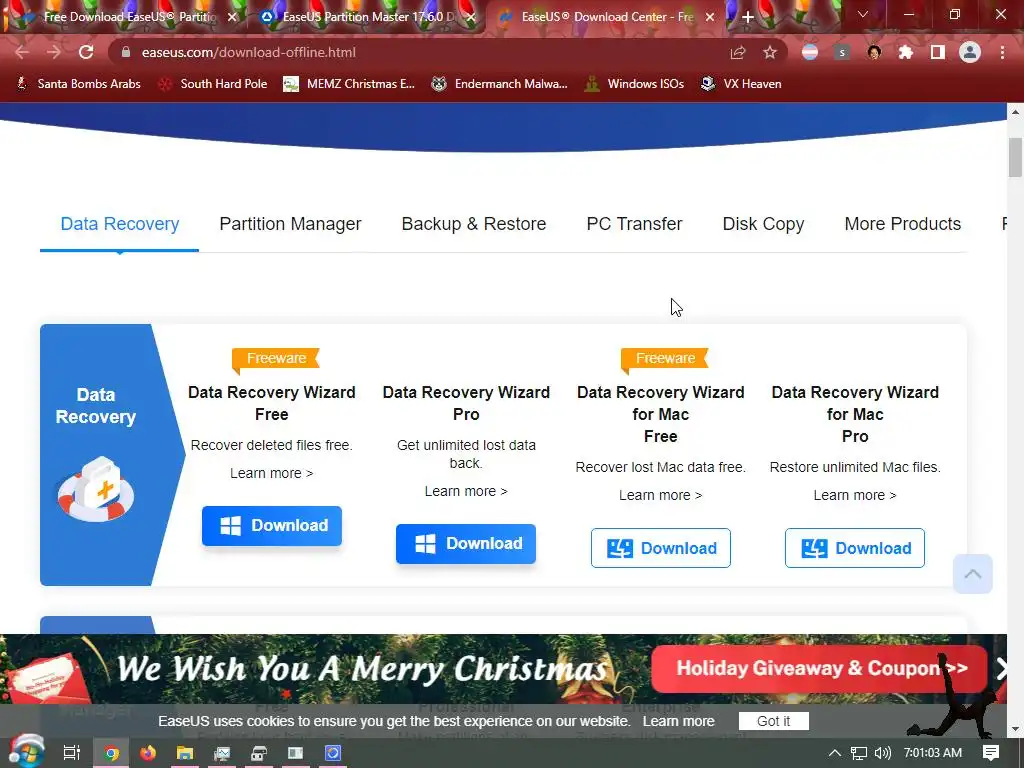Open VX Heaven bookmark
Image resolution: width=1024 pixels, height=768 pixels.
[x=741, y=84]
